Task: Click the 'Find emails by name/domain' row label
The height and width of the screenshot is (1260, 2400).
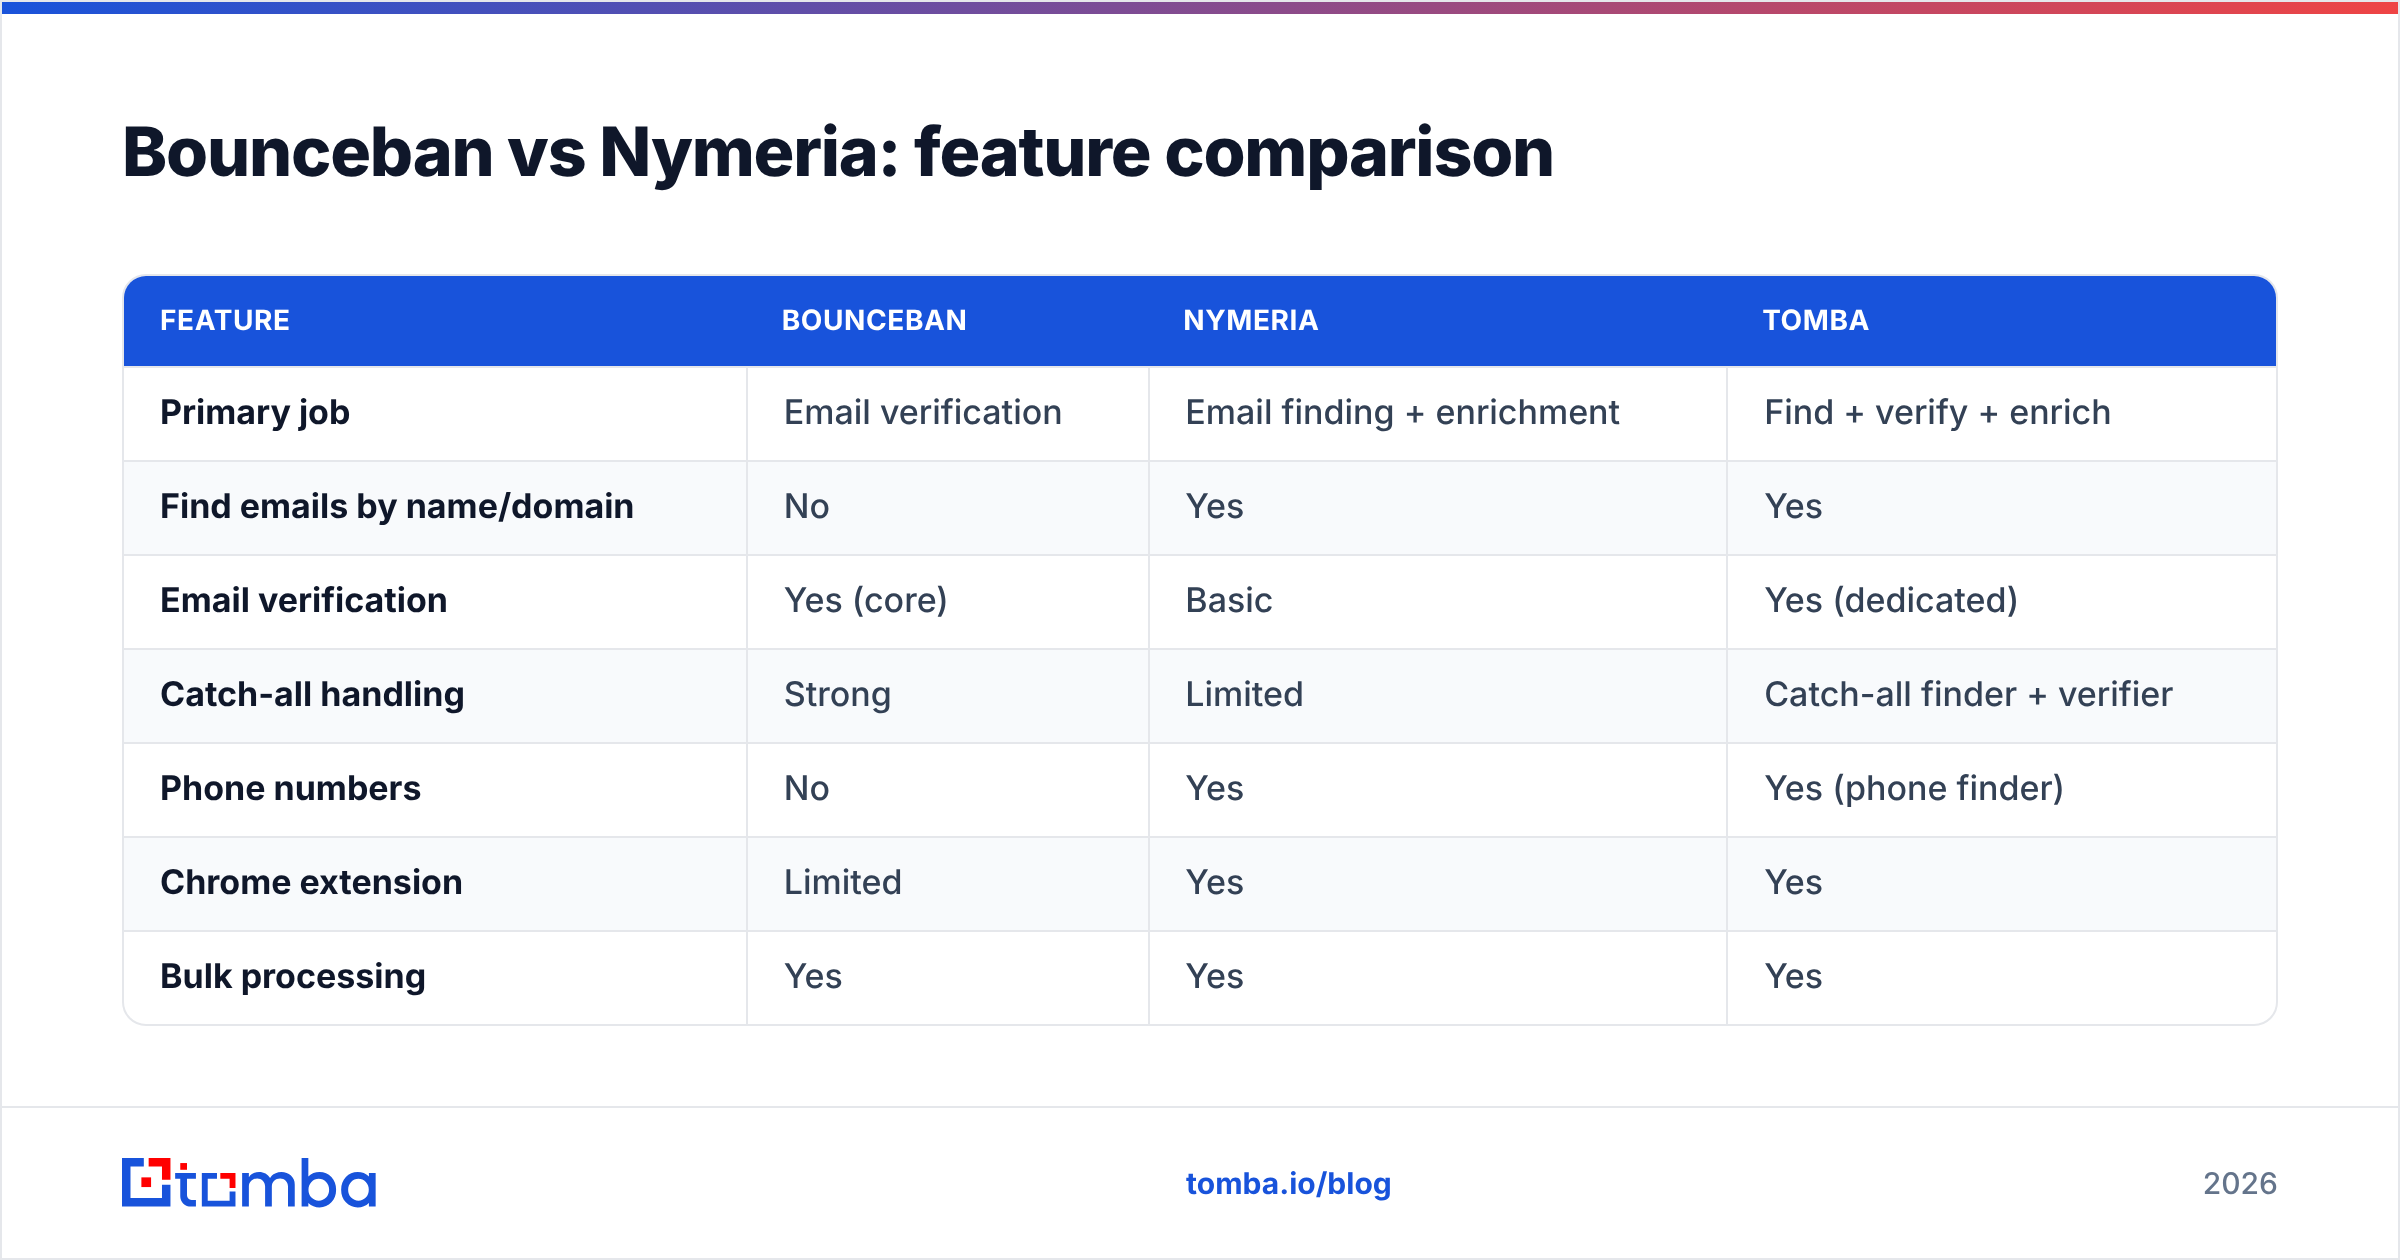Action: (x=397, y=507)
